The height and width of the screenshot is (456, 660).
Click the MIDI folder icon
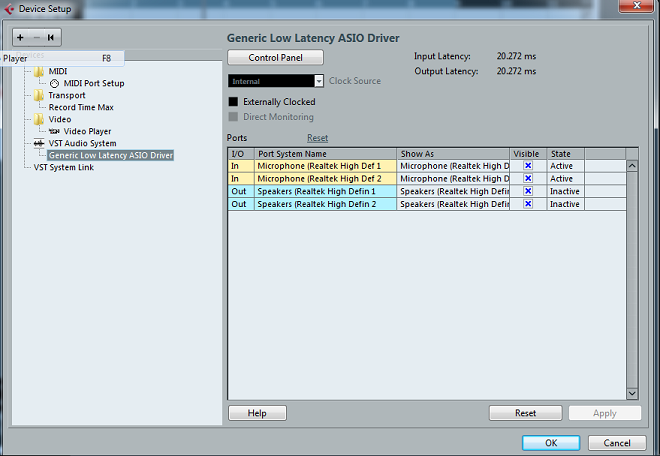(39, 71)
